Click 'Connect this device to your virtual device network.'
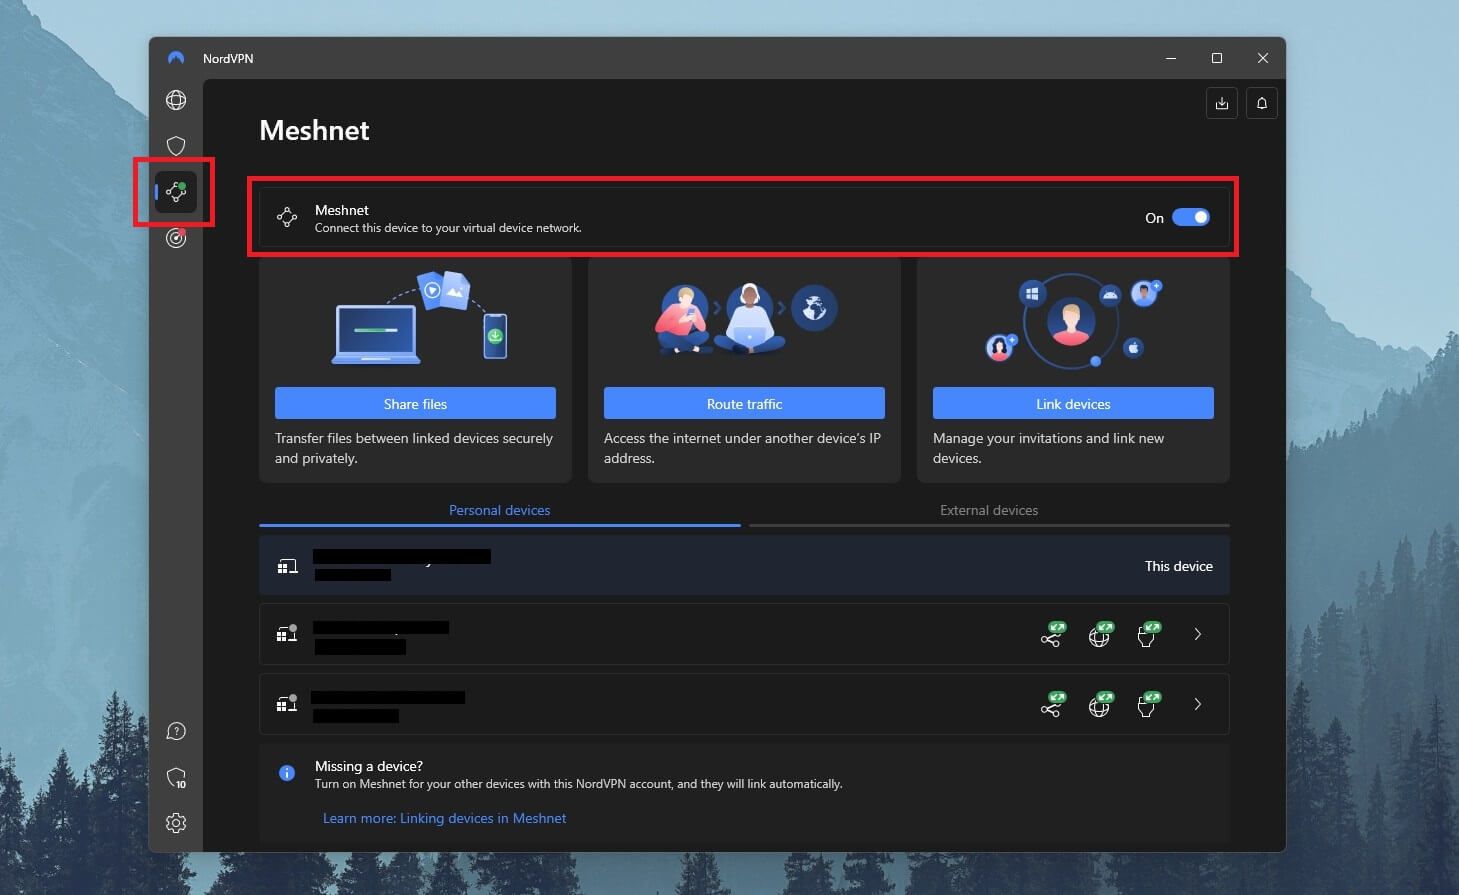 (448, 228)
